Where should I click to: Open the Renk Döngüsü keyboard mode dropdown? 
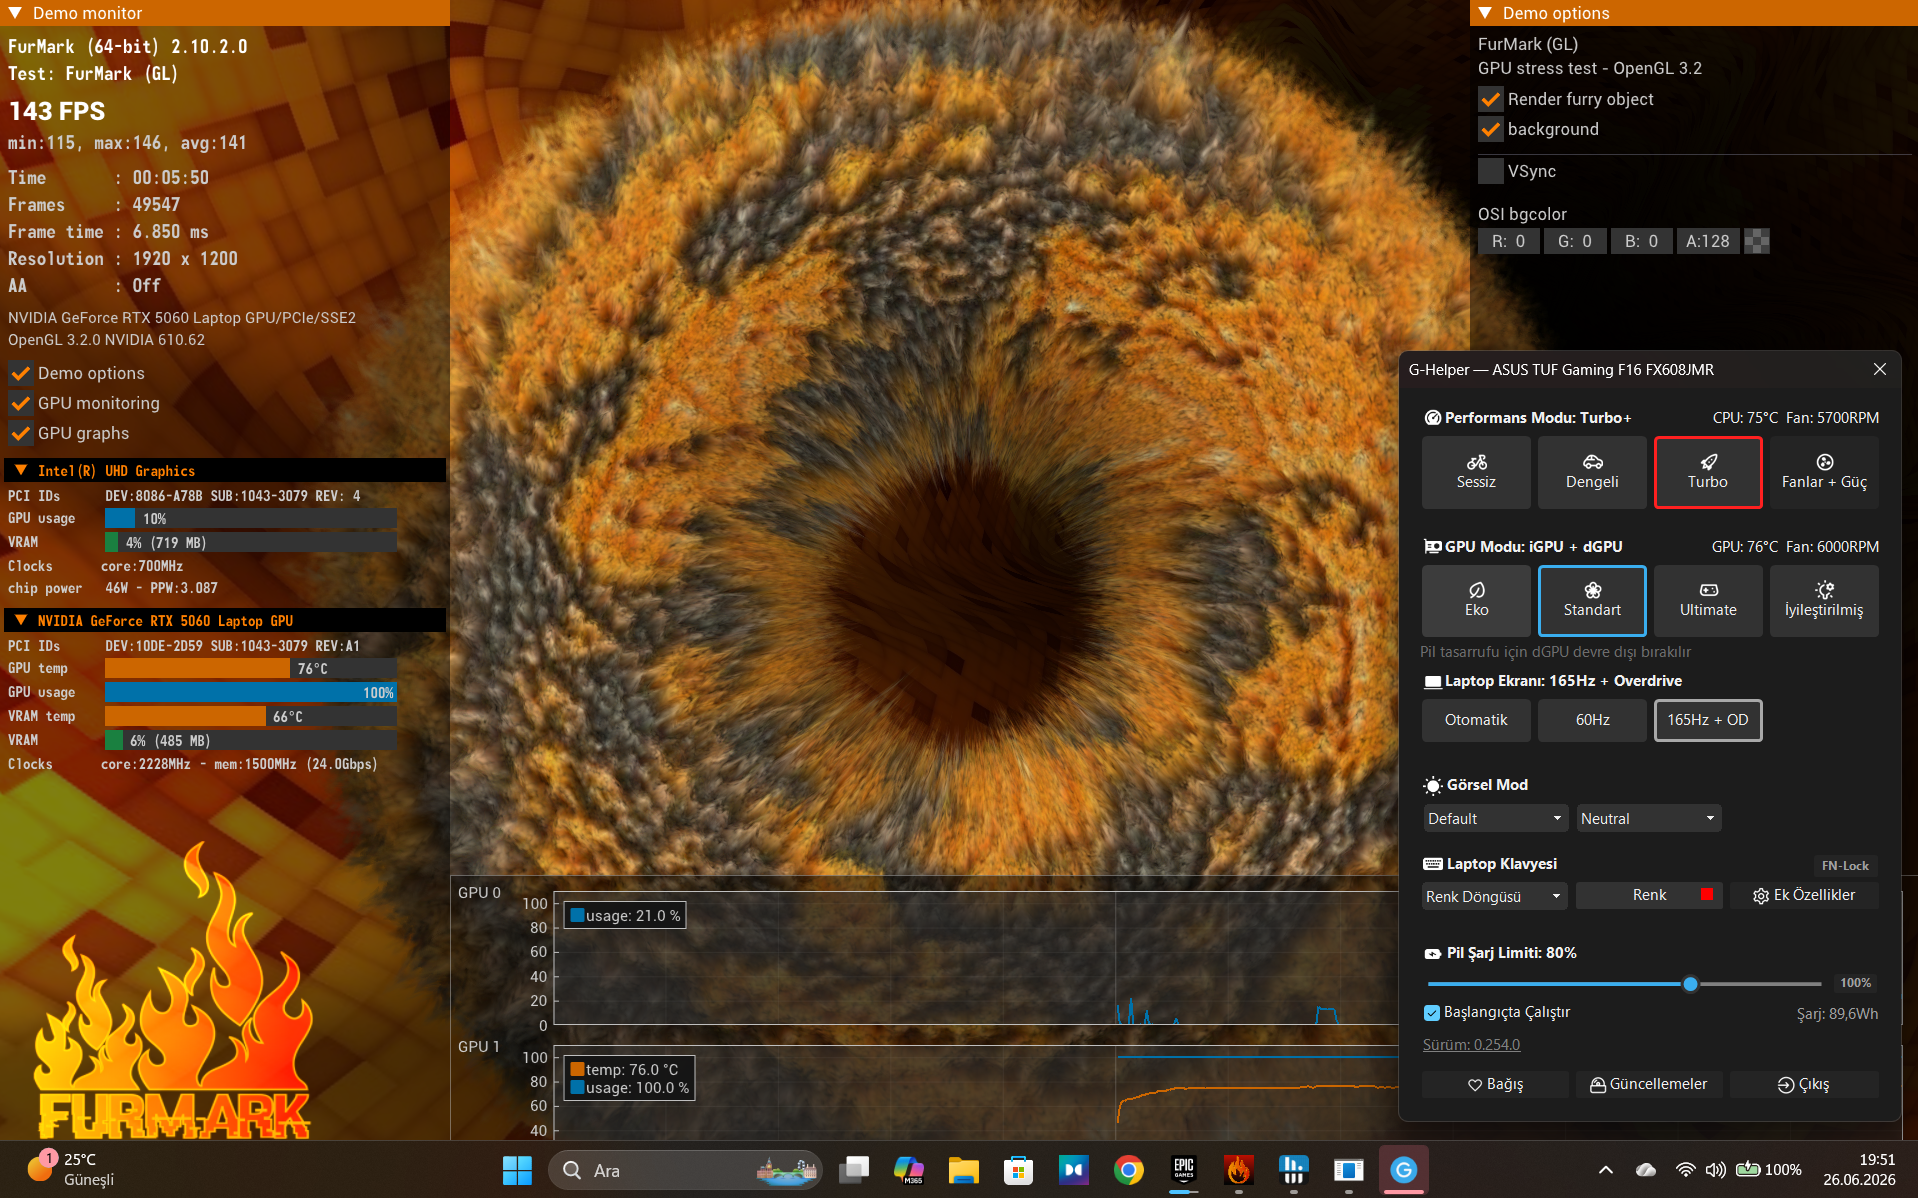pyautogui.click(x=1495, y=896)
